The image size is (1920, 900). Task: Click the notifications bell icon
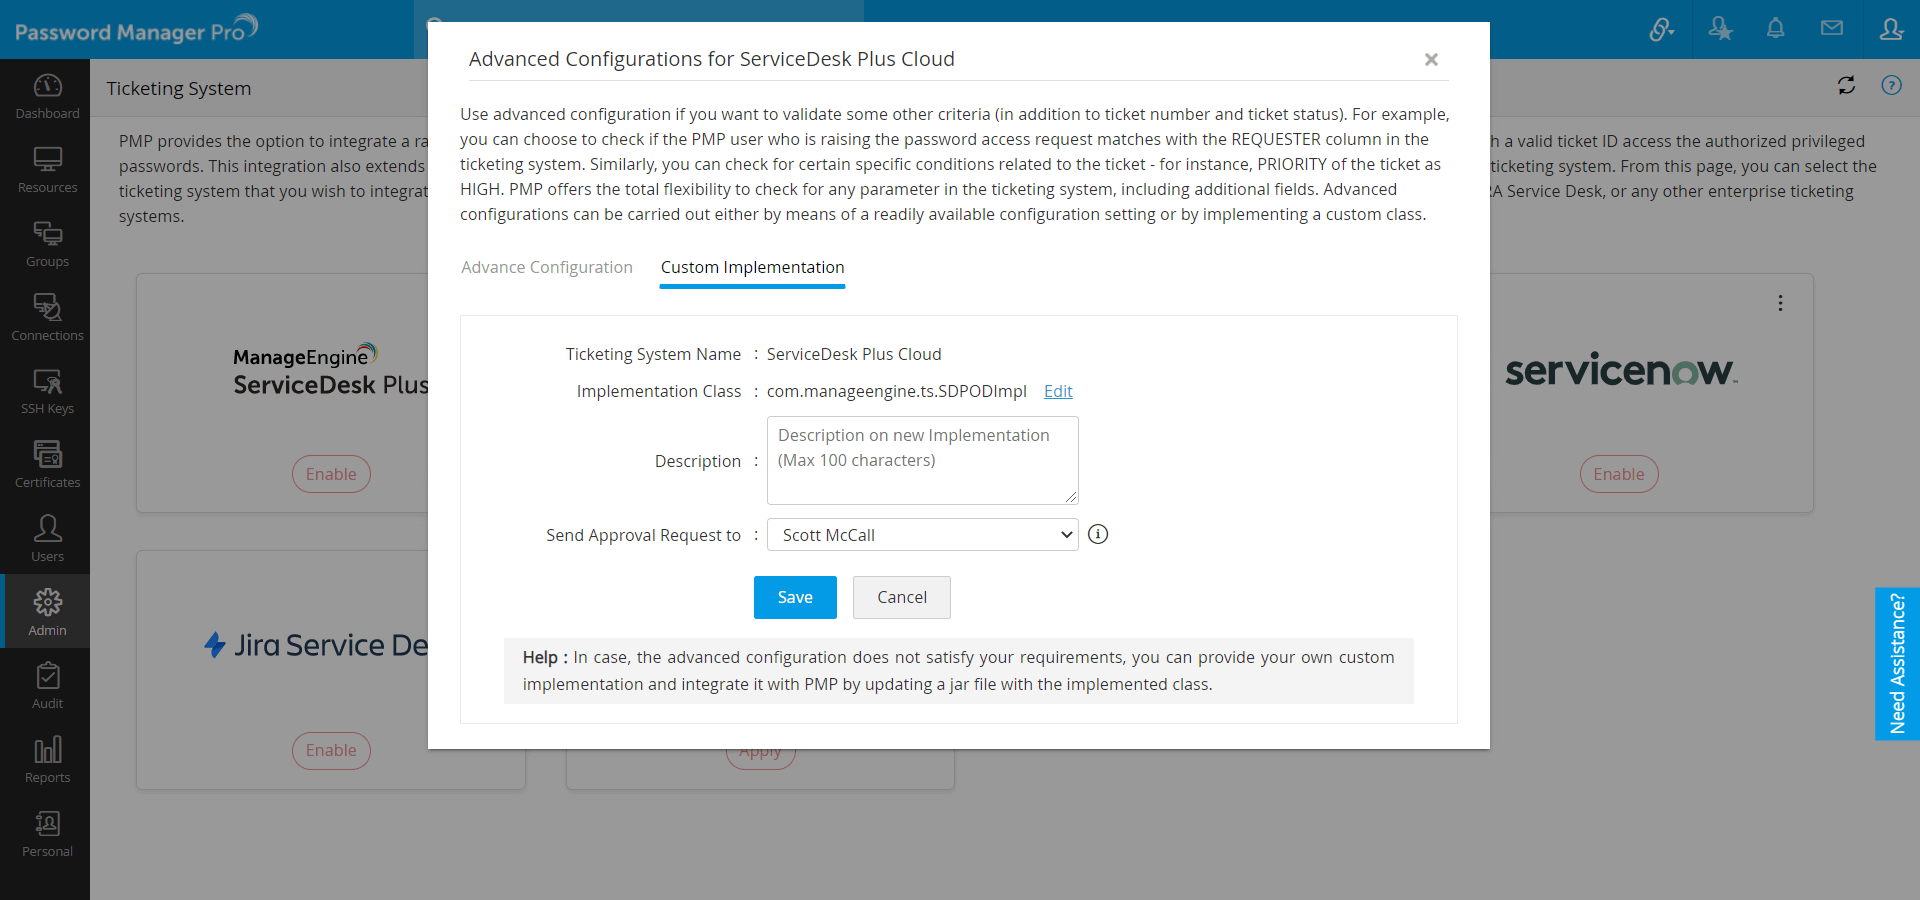coord(1775,29)
